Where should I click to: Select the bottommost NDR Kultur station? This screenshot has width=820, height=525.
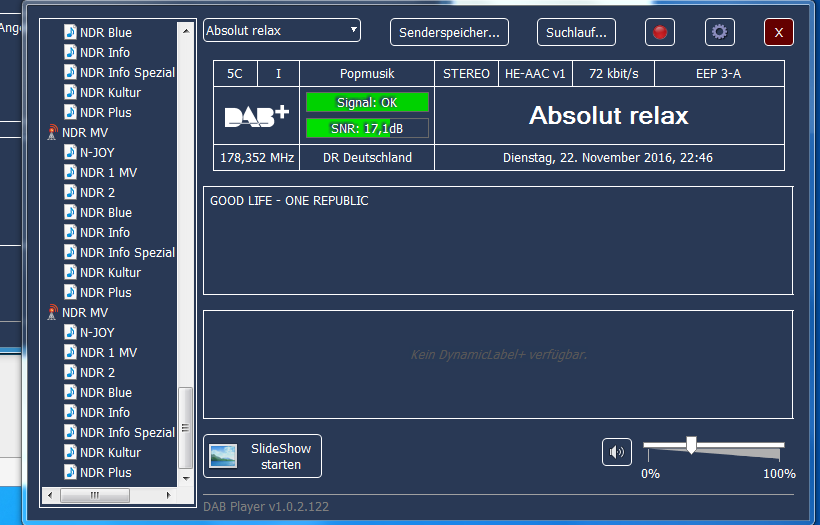[x=110, y=452]
